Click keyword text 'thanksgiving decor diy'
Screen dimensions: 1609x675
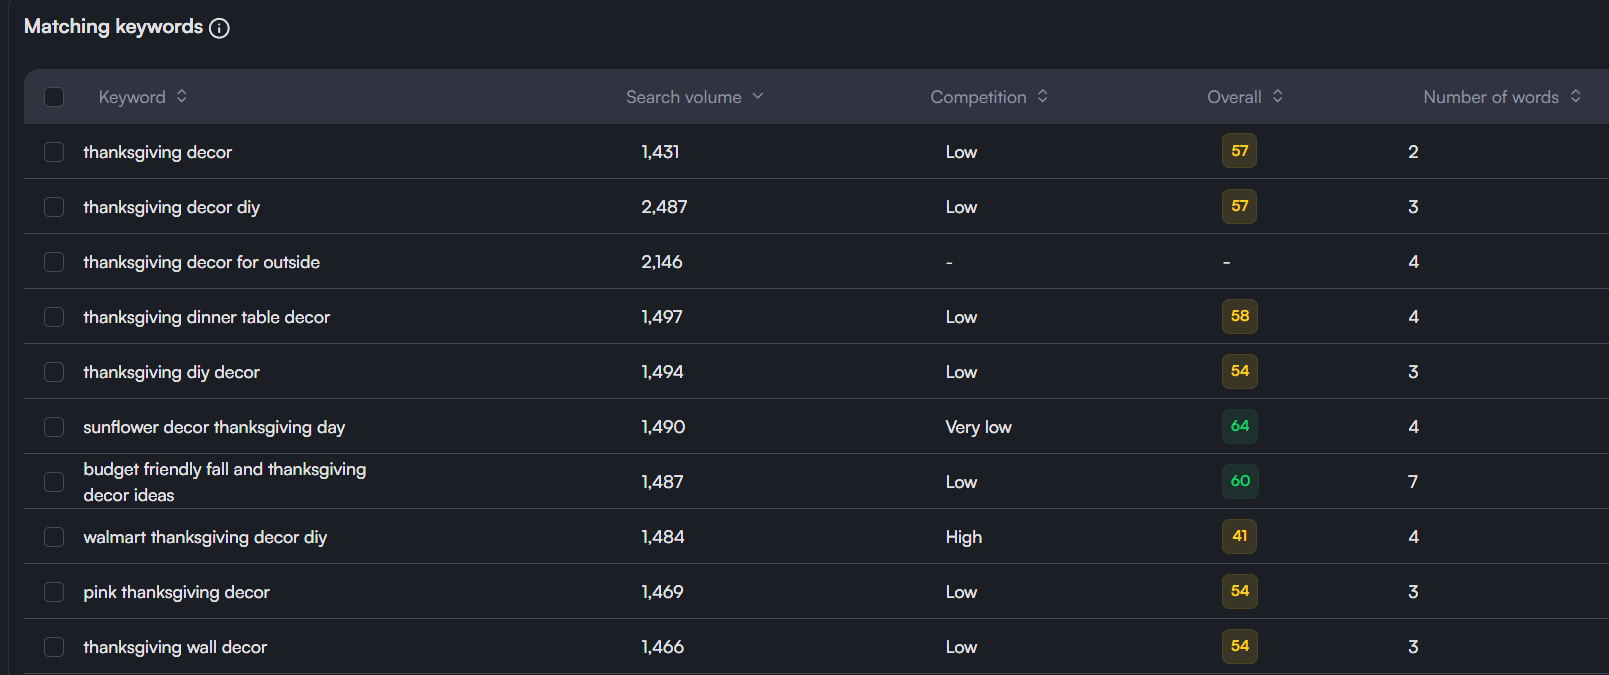[x=171, y=207]
